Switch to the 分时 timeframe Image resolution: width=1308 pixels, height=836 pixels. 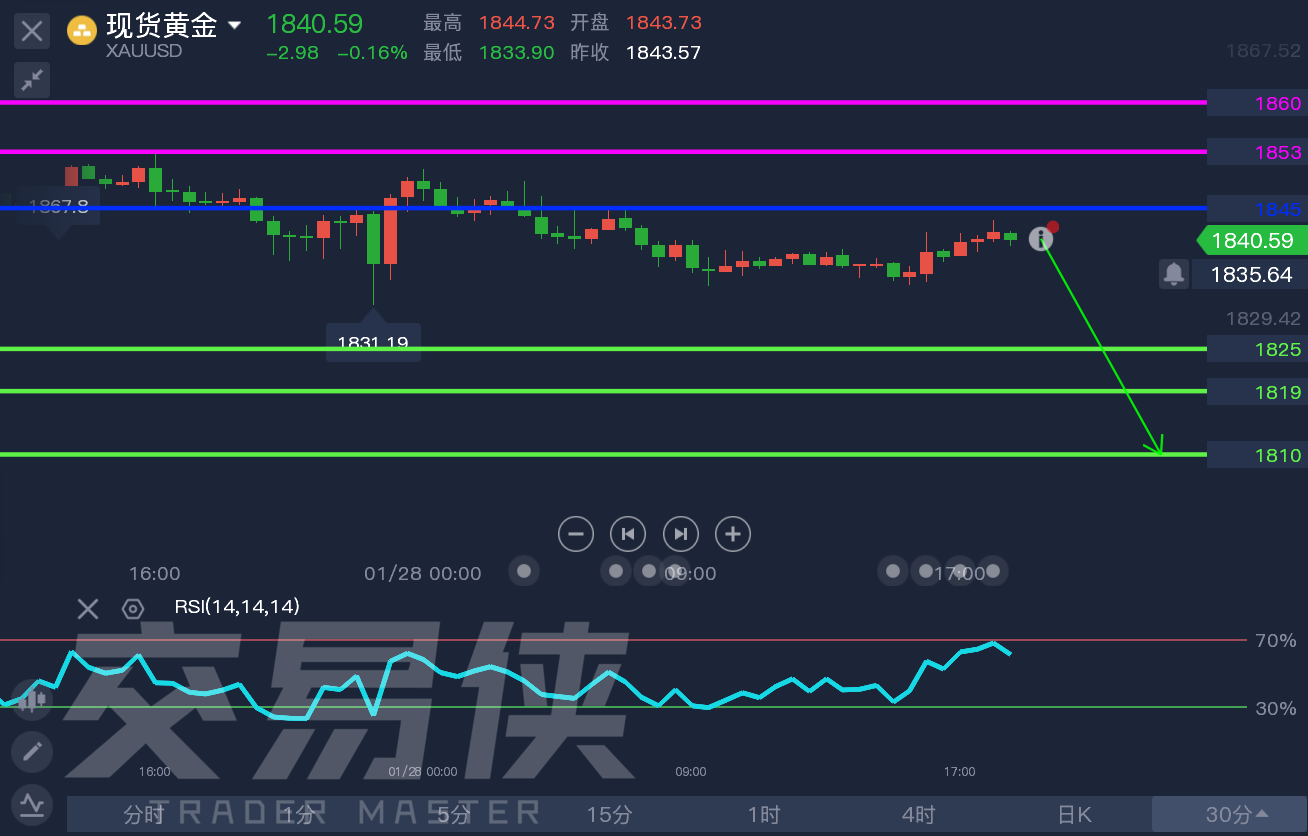[144, 814]
